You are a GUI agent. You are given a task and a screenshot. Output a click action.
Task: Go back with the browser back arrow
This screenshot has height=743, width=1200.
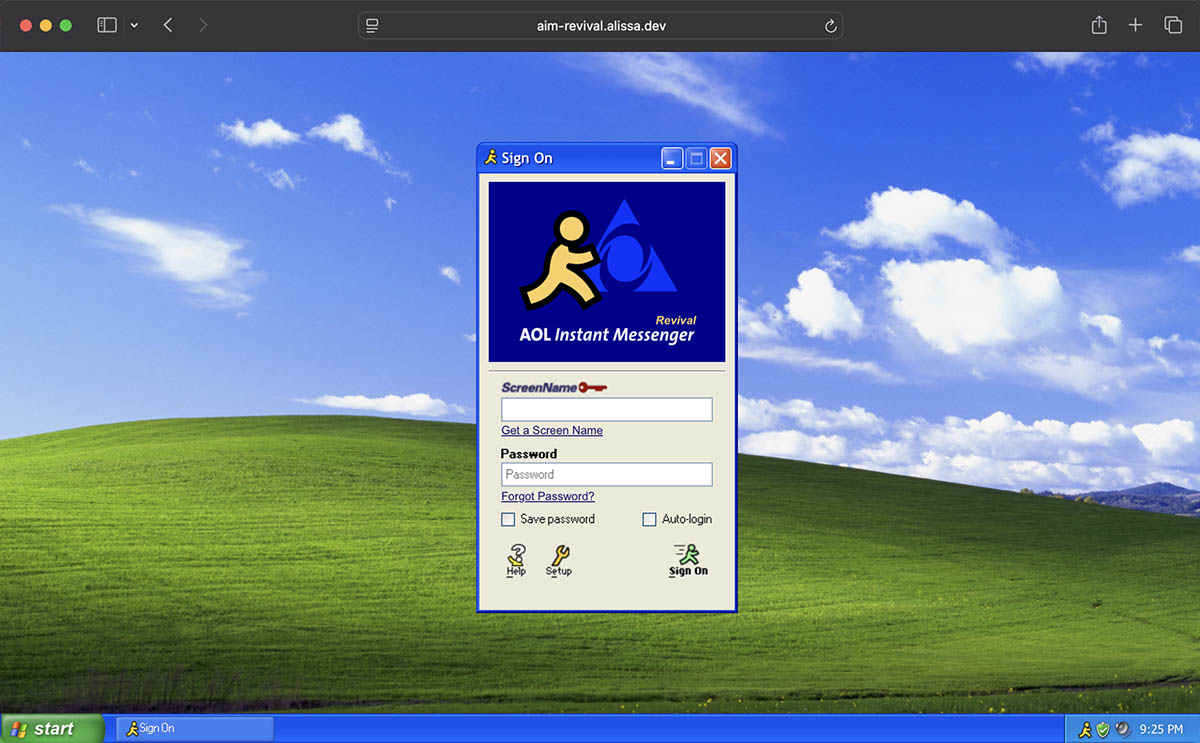(x=168, y=25)
